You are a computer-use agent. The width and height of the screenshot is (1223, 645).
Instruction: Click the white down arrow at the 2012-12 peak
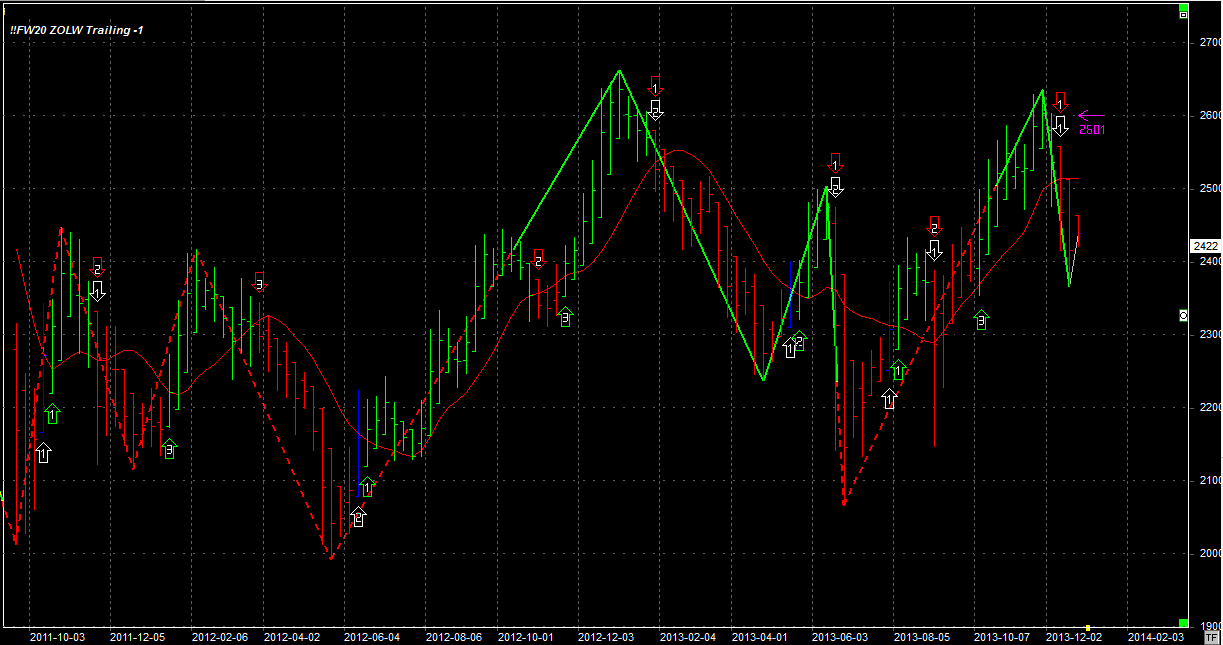[x=655, y=108]
